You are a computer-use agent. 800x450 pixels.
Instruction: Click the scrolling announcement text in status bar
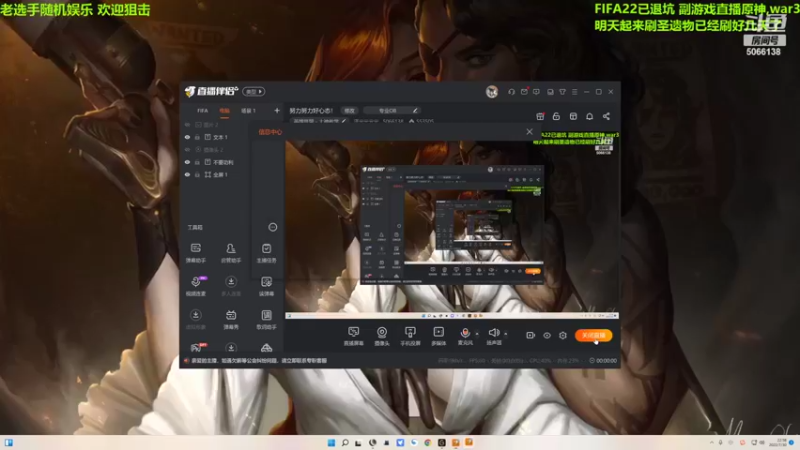click(x=259, y=361)
